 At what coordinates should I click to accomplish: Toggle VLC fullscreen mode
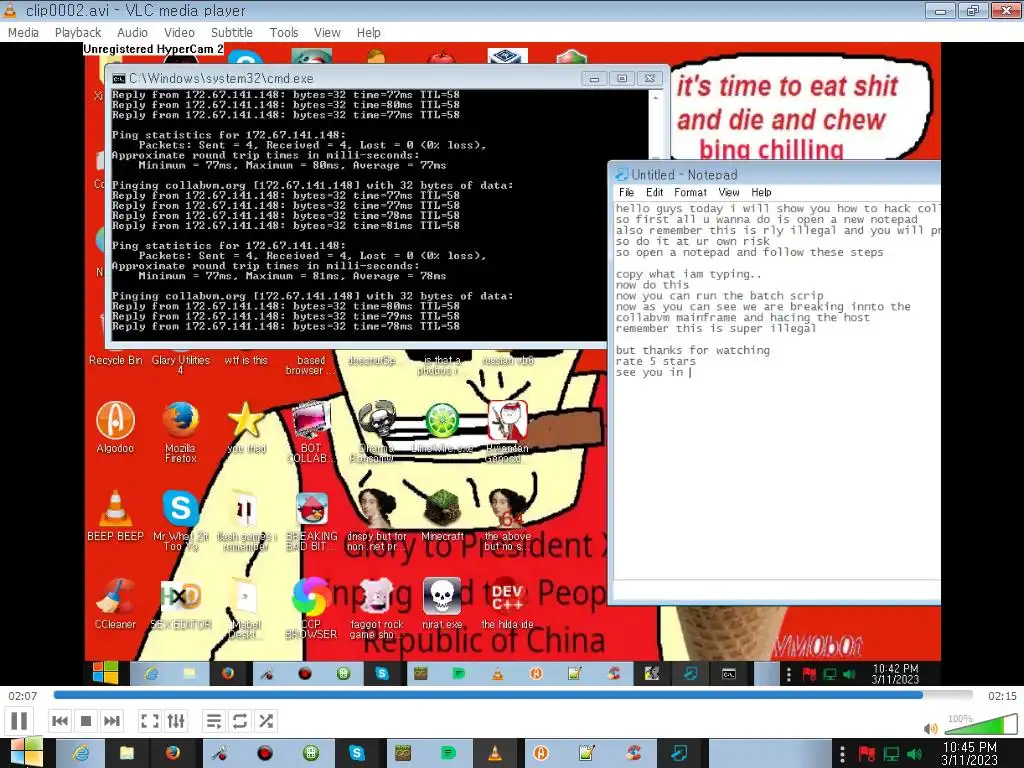[x=150, y=721]
